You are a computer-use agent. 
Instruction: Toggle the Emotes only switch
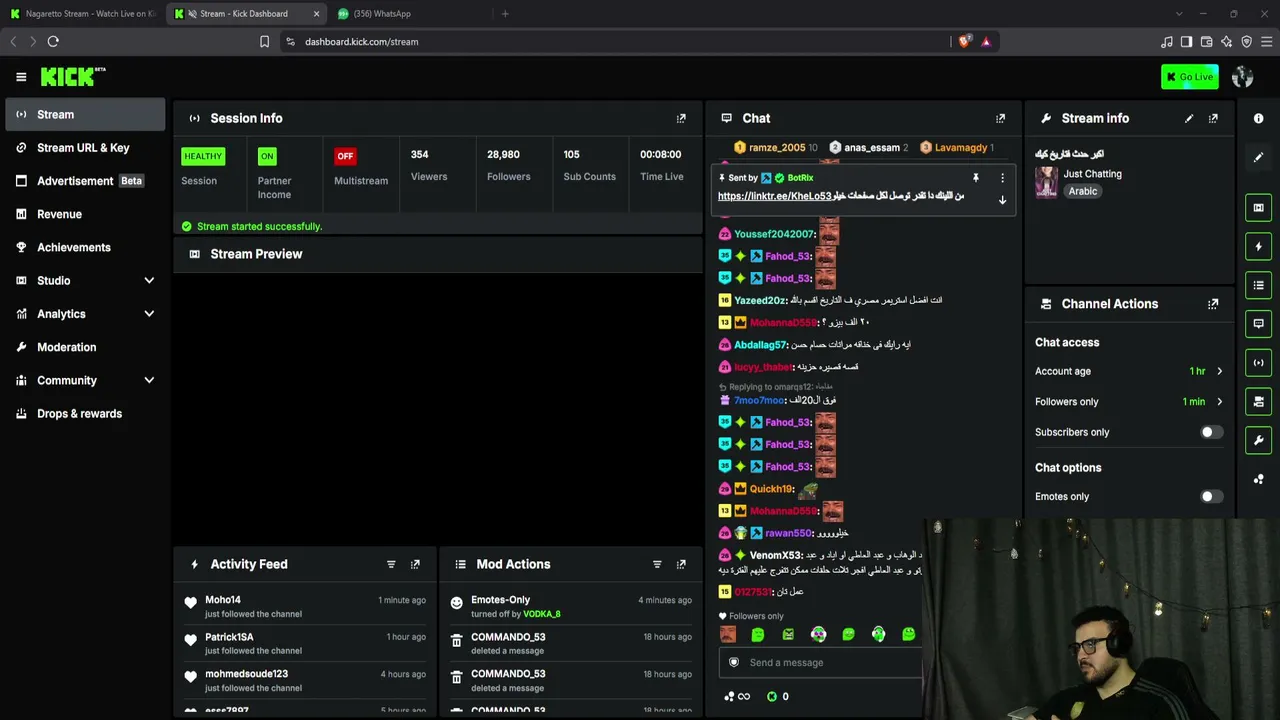click(1211, 496)
